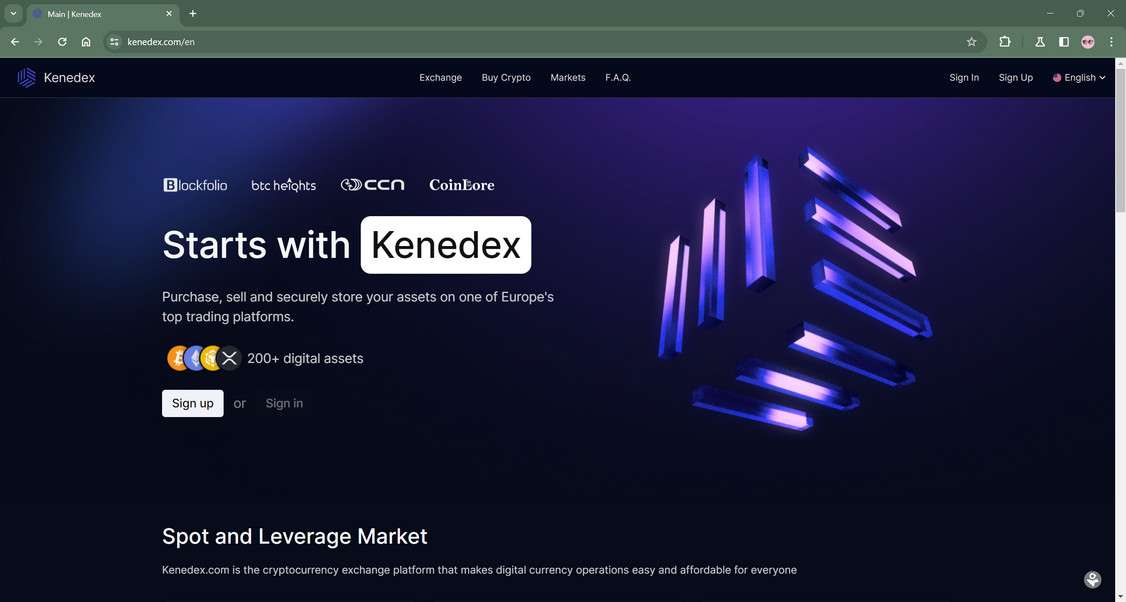The width and height of the screenshot is (1126, 602).
Task: Open the tab search dropdown arrow
Action: click(x=13, y=14)
